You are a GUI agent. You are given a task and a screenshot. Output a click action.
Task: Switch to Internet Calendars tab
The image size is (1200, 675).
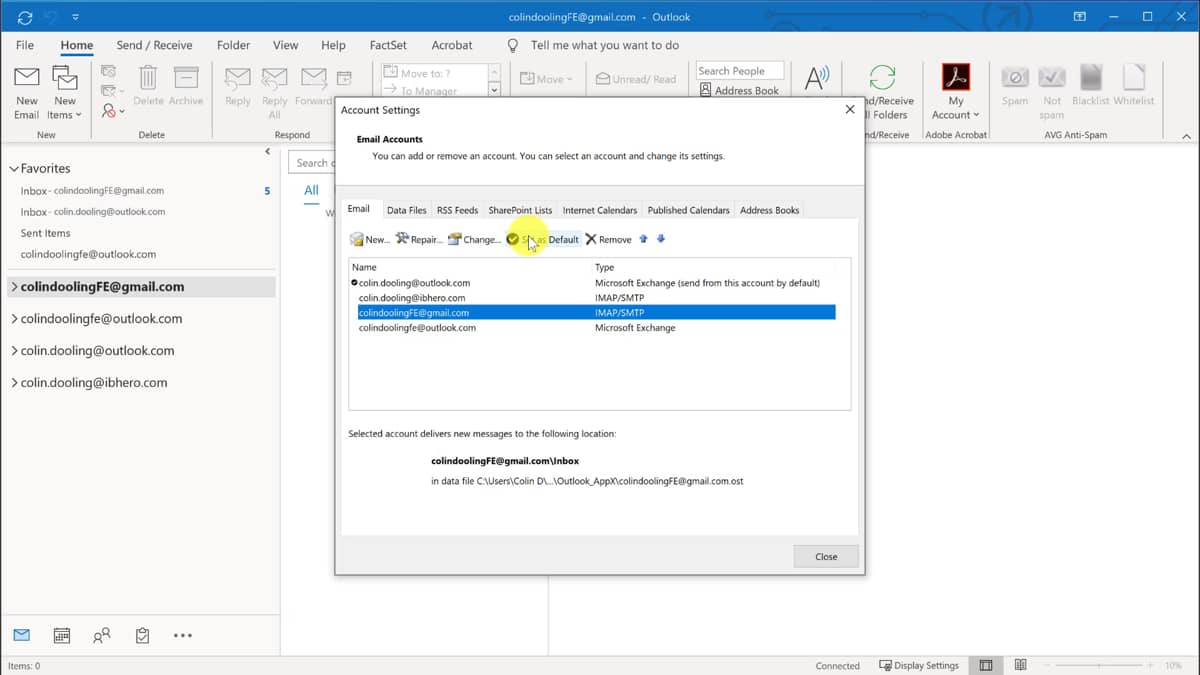(599, 210)
